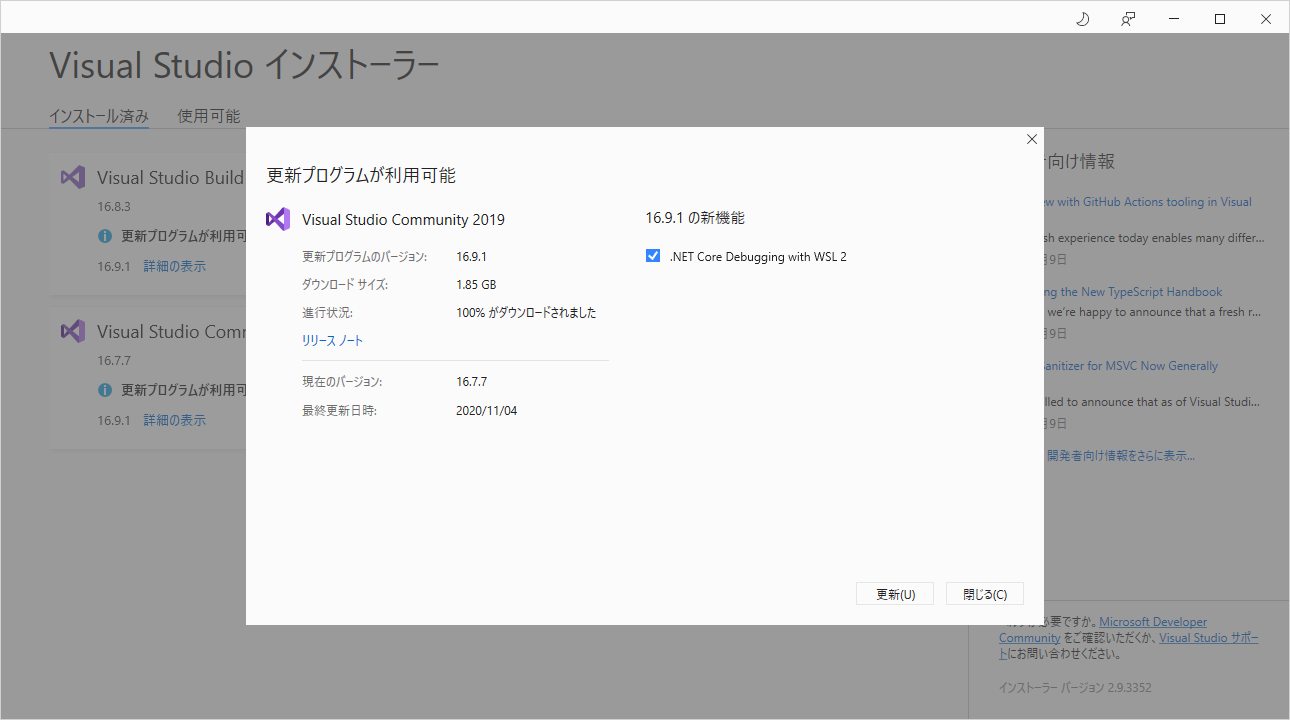Click info icon under version 16.7.7
1290x720 pixels.
105,390
